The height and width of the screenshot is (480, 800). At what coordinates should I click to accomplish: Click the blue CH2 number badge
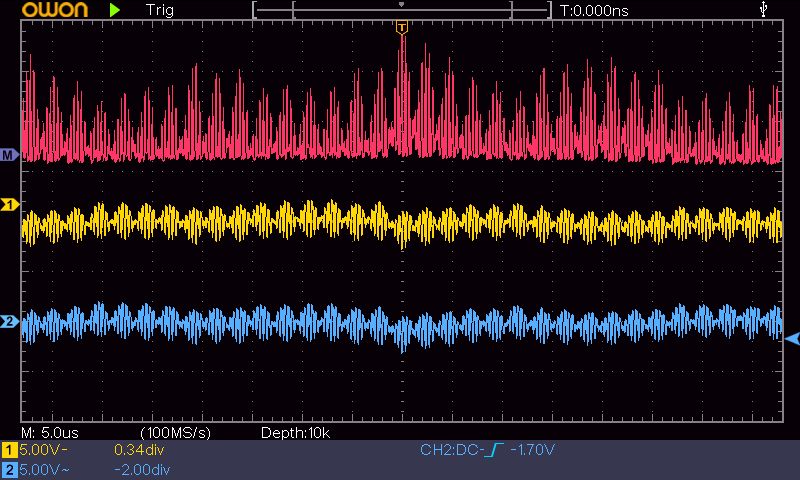click(9, 469)
